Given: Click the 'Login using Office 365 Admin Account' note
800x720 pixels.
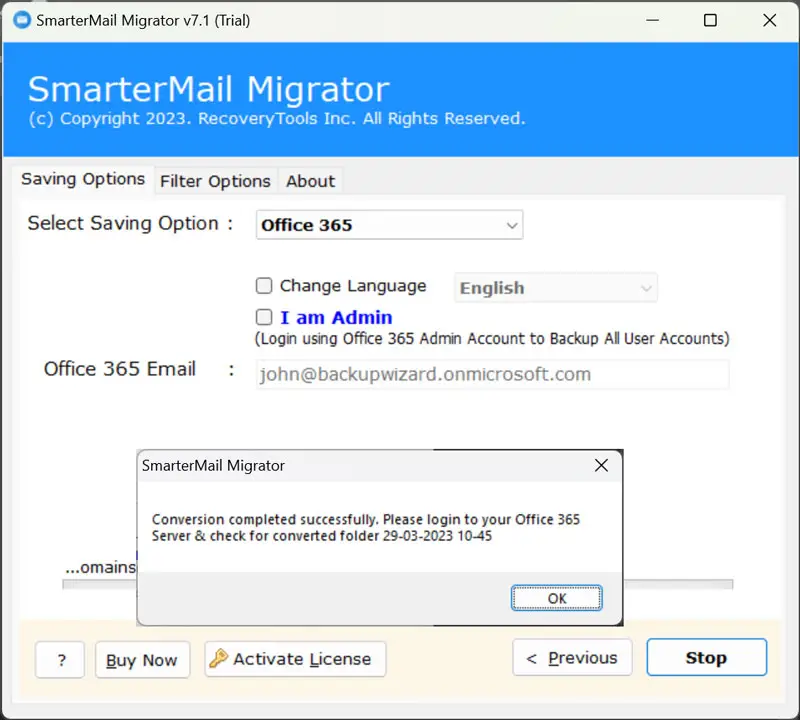Looking at the screenshot, I should 492,339.
